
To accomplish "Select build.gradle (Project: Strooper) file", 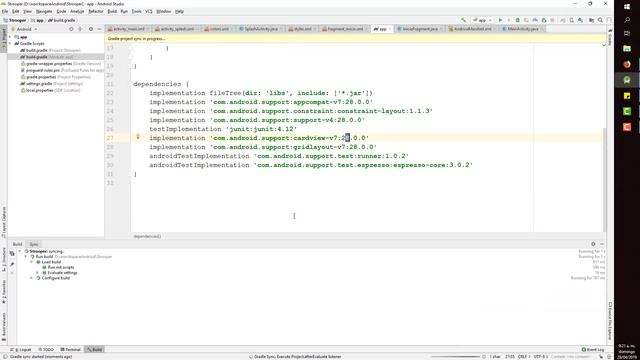I will point(50,50).
